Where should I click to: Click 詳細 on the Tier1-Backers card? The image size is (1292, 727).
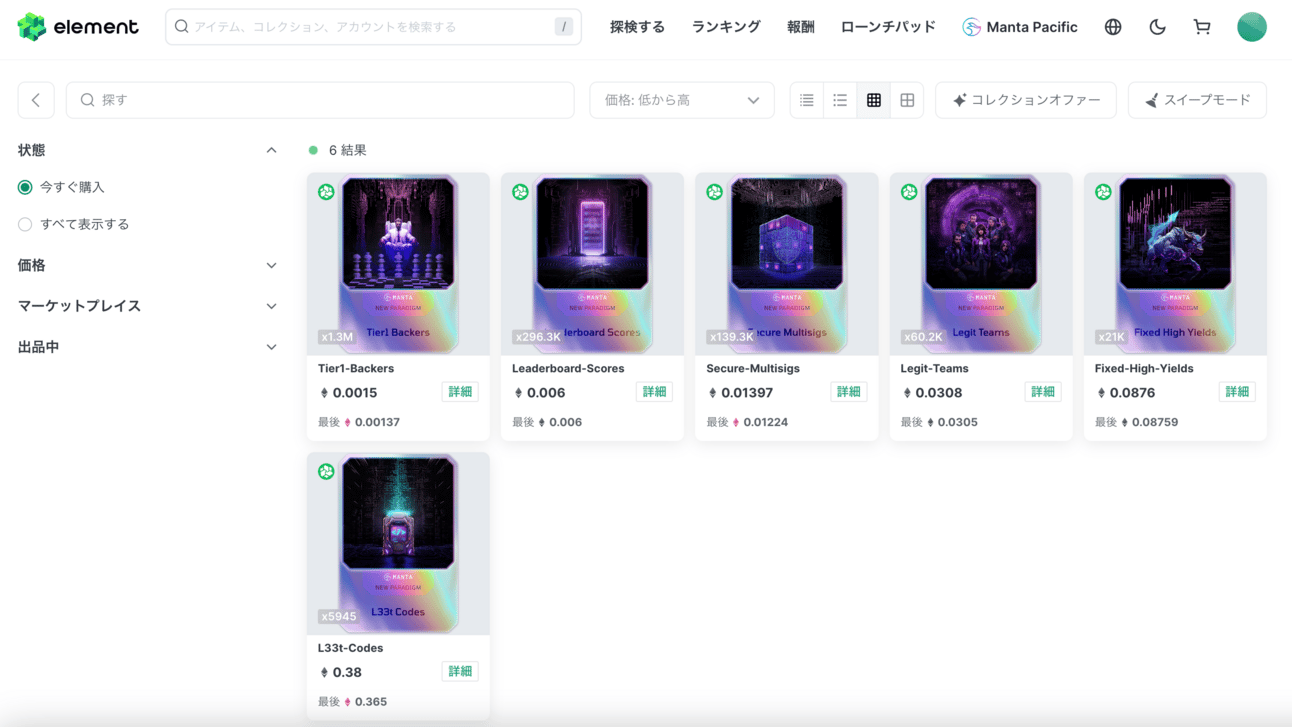(x=460, y=392)
